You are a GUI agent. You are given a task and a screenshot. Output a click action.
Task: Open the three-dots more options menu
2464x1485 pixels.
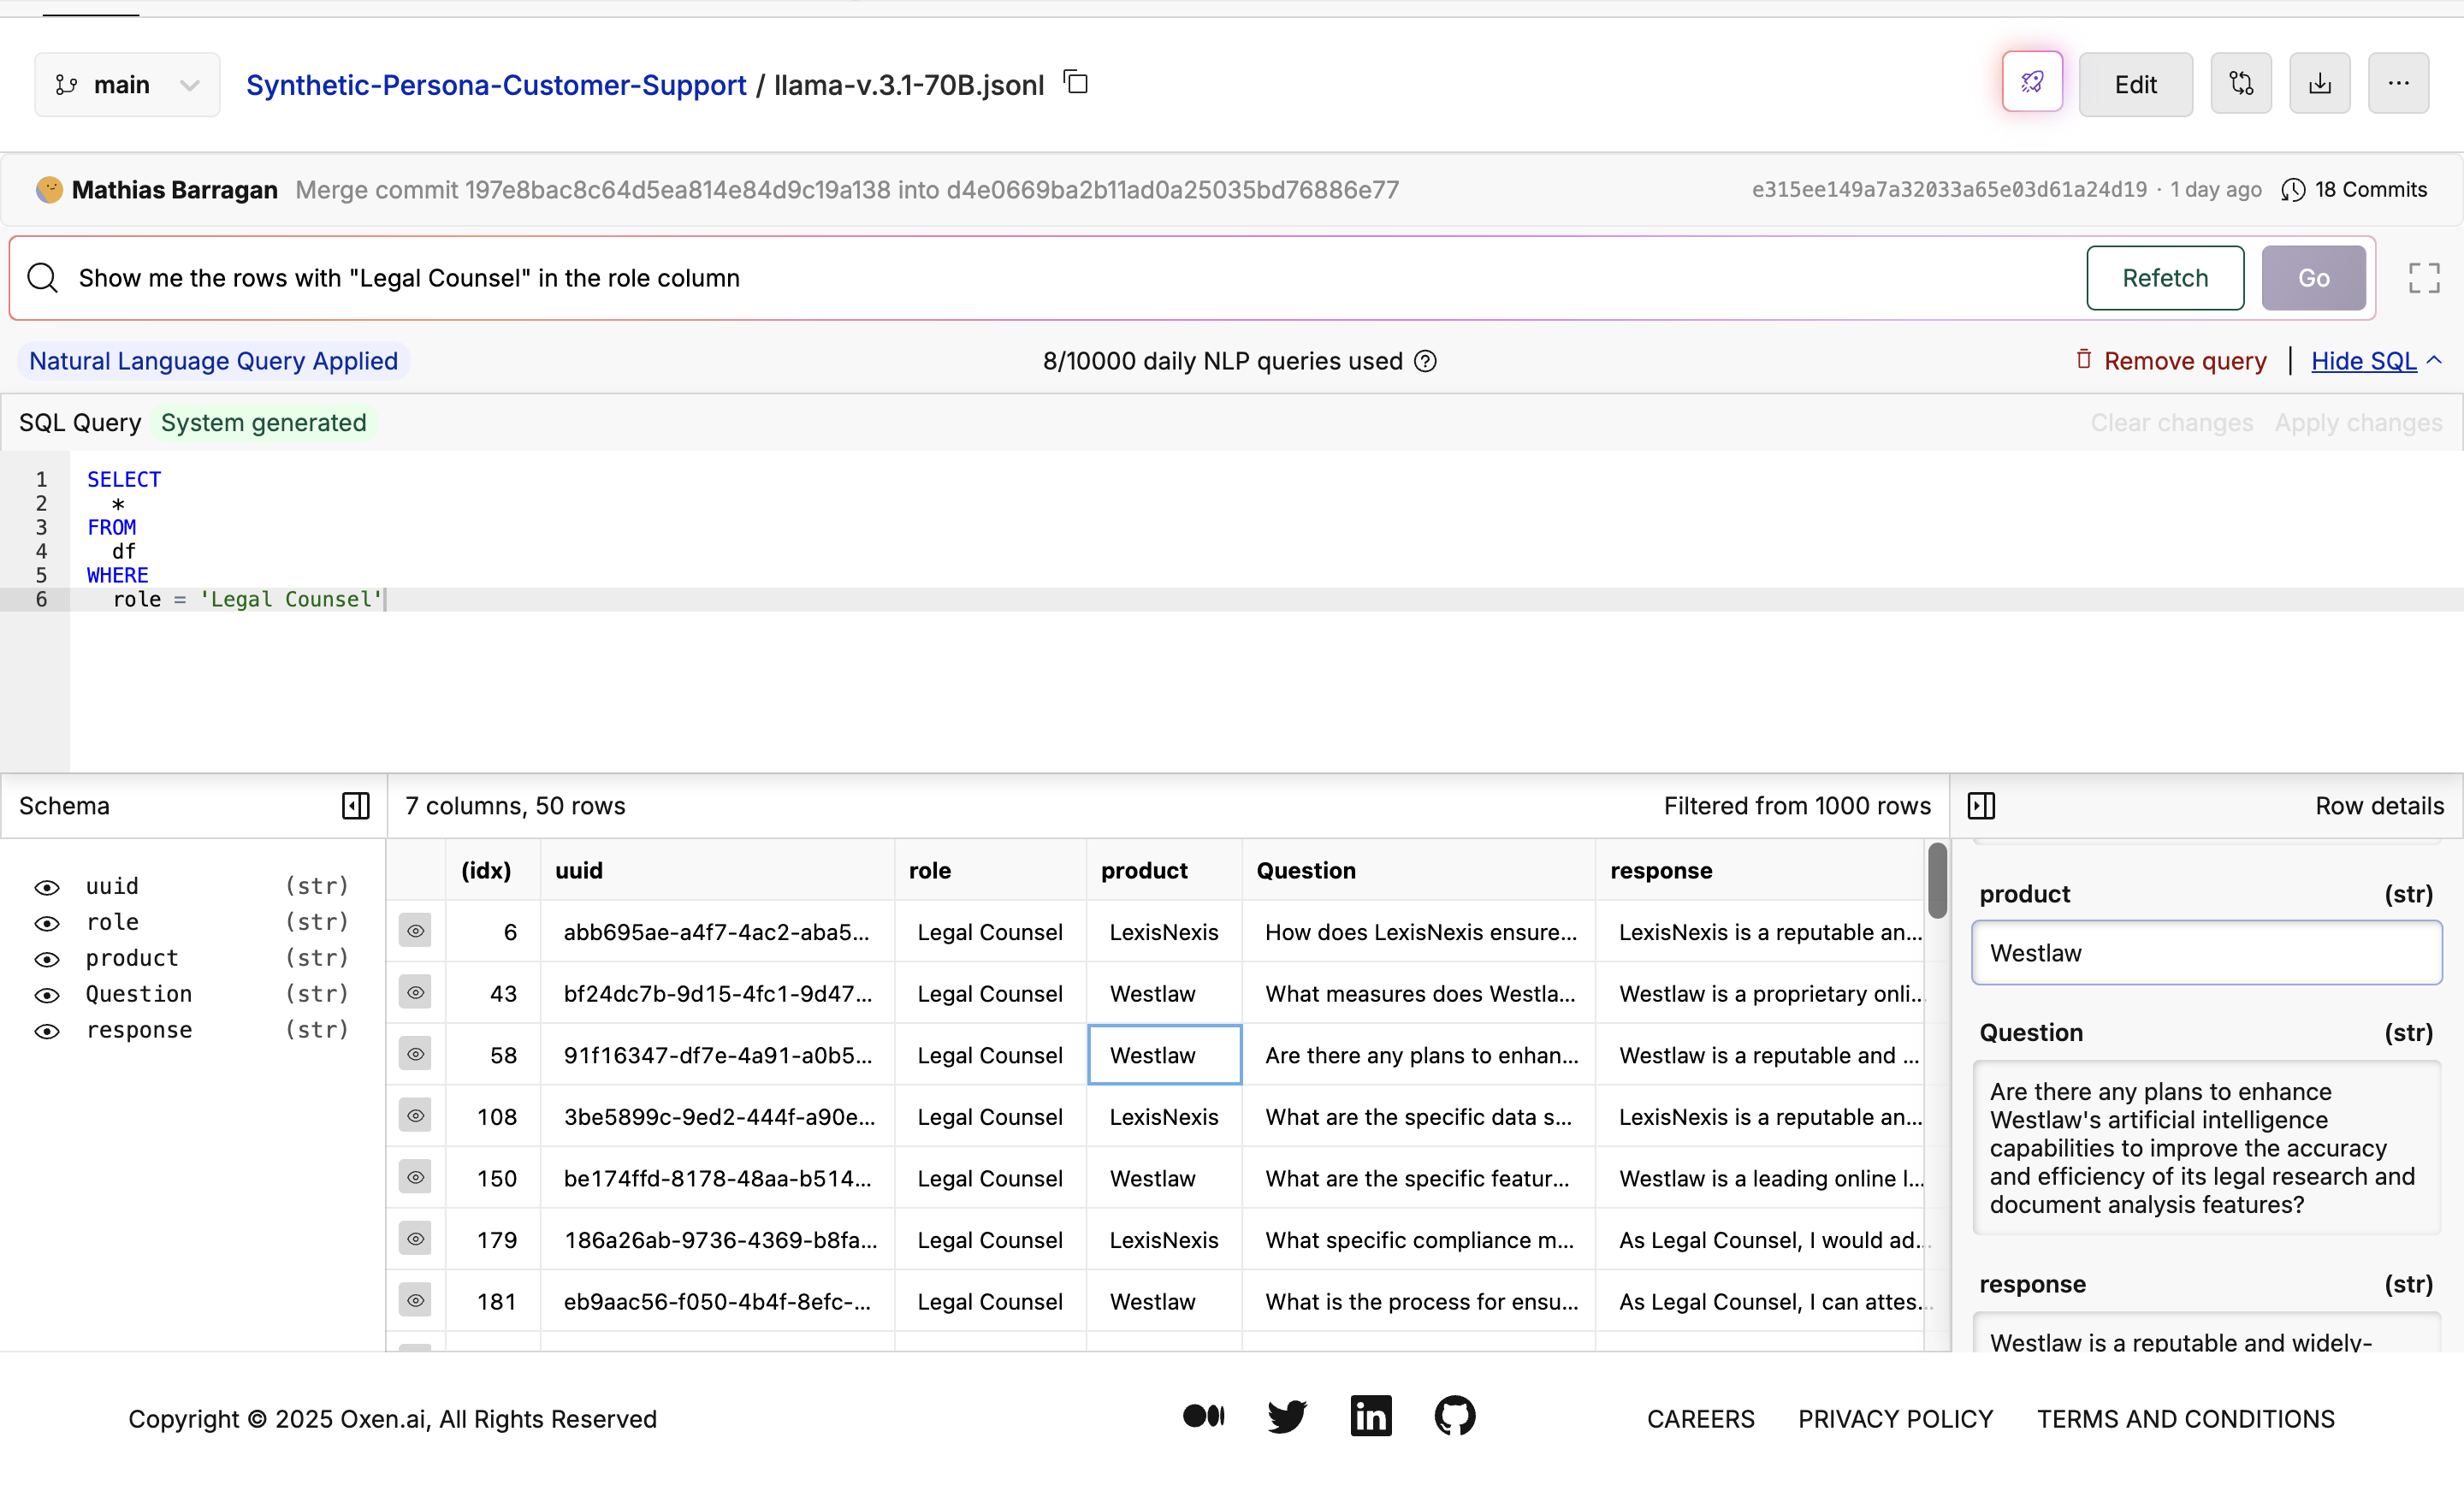coord(2398,84)
